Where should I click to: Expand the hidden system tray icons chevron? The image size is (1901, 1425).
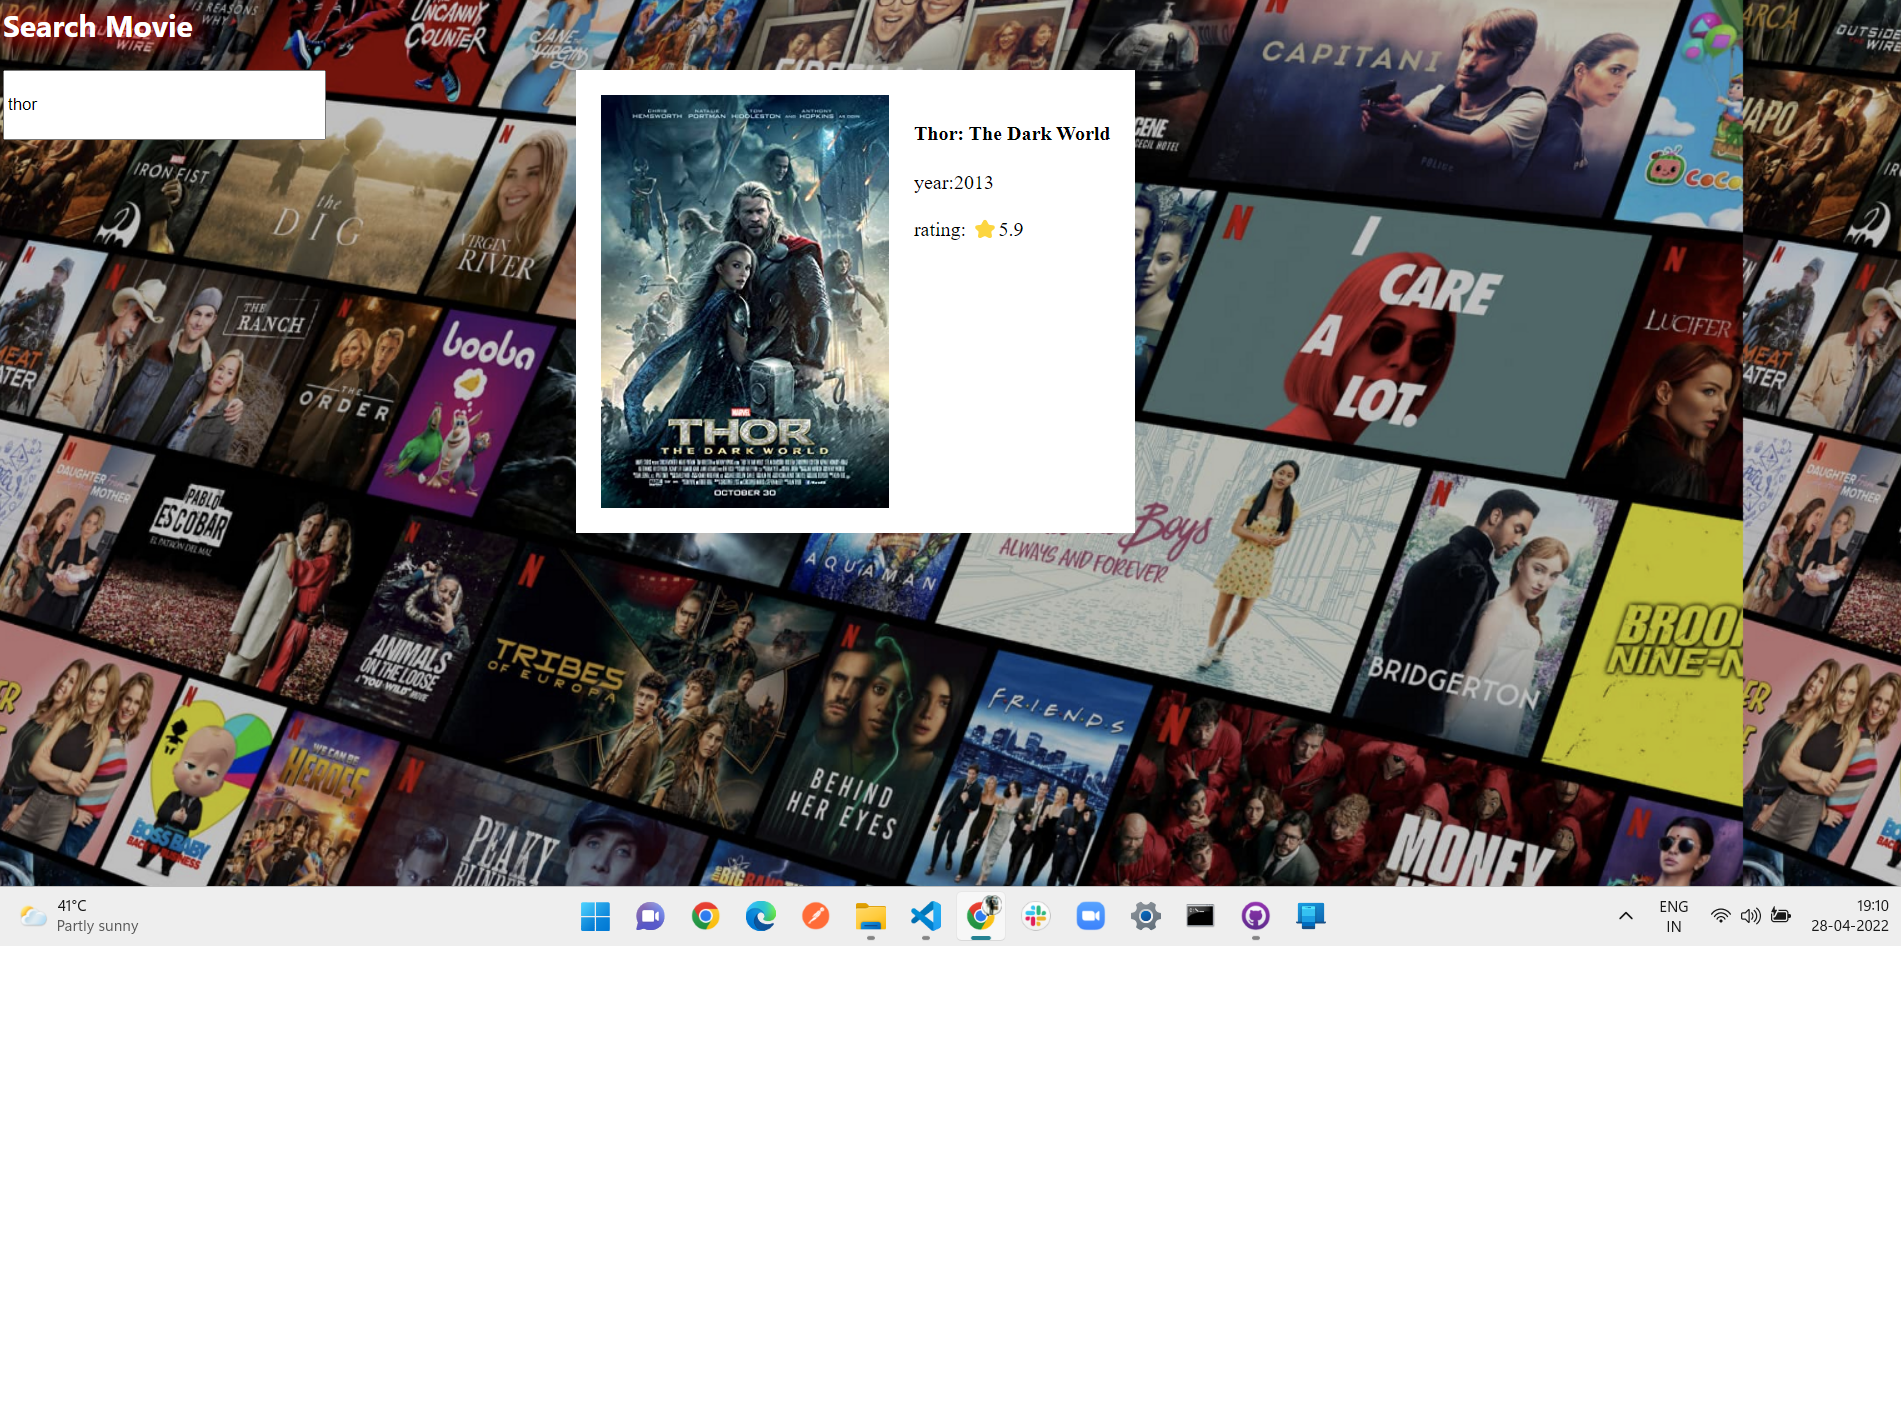(x=1626, y=916)
